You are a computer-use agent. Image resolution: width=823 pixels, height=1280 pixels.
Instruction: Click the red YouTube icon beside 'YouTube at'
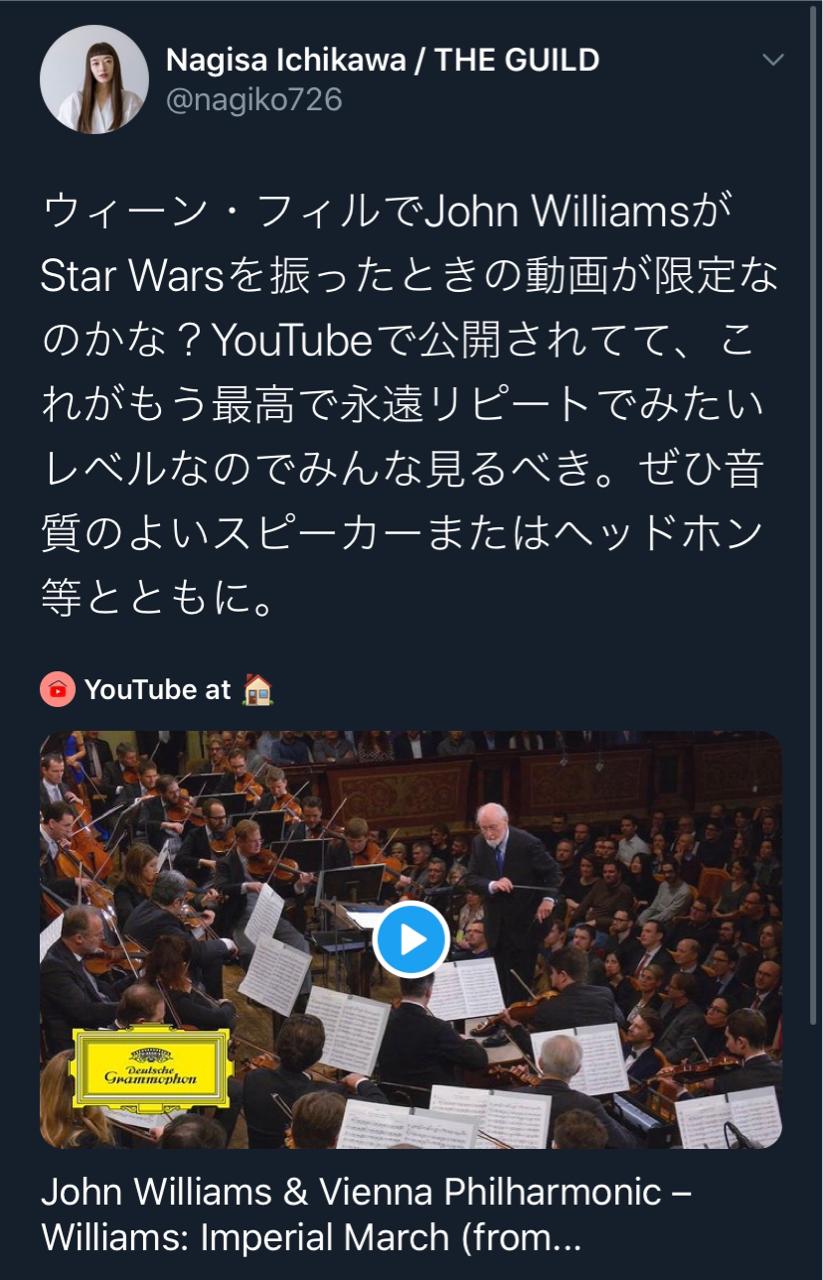coord(58,690)
